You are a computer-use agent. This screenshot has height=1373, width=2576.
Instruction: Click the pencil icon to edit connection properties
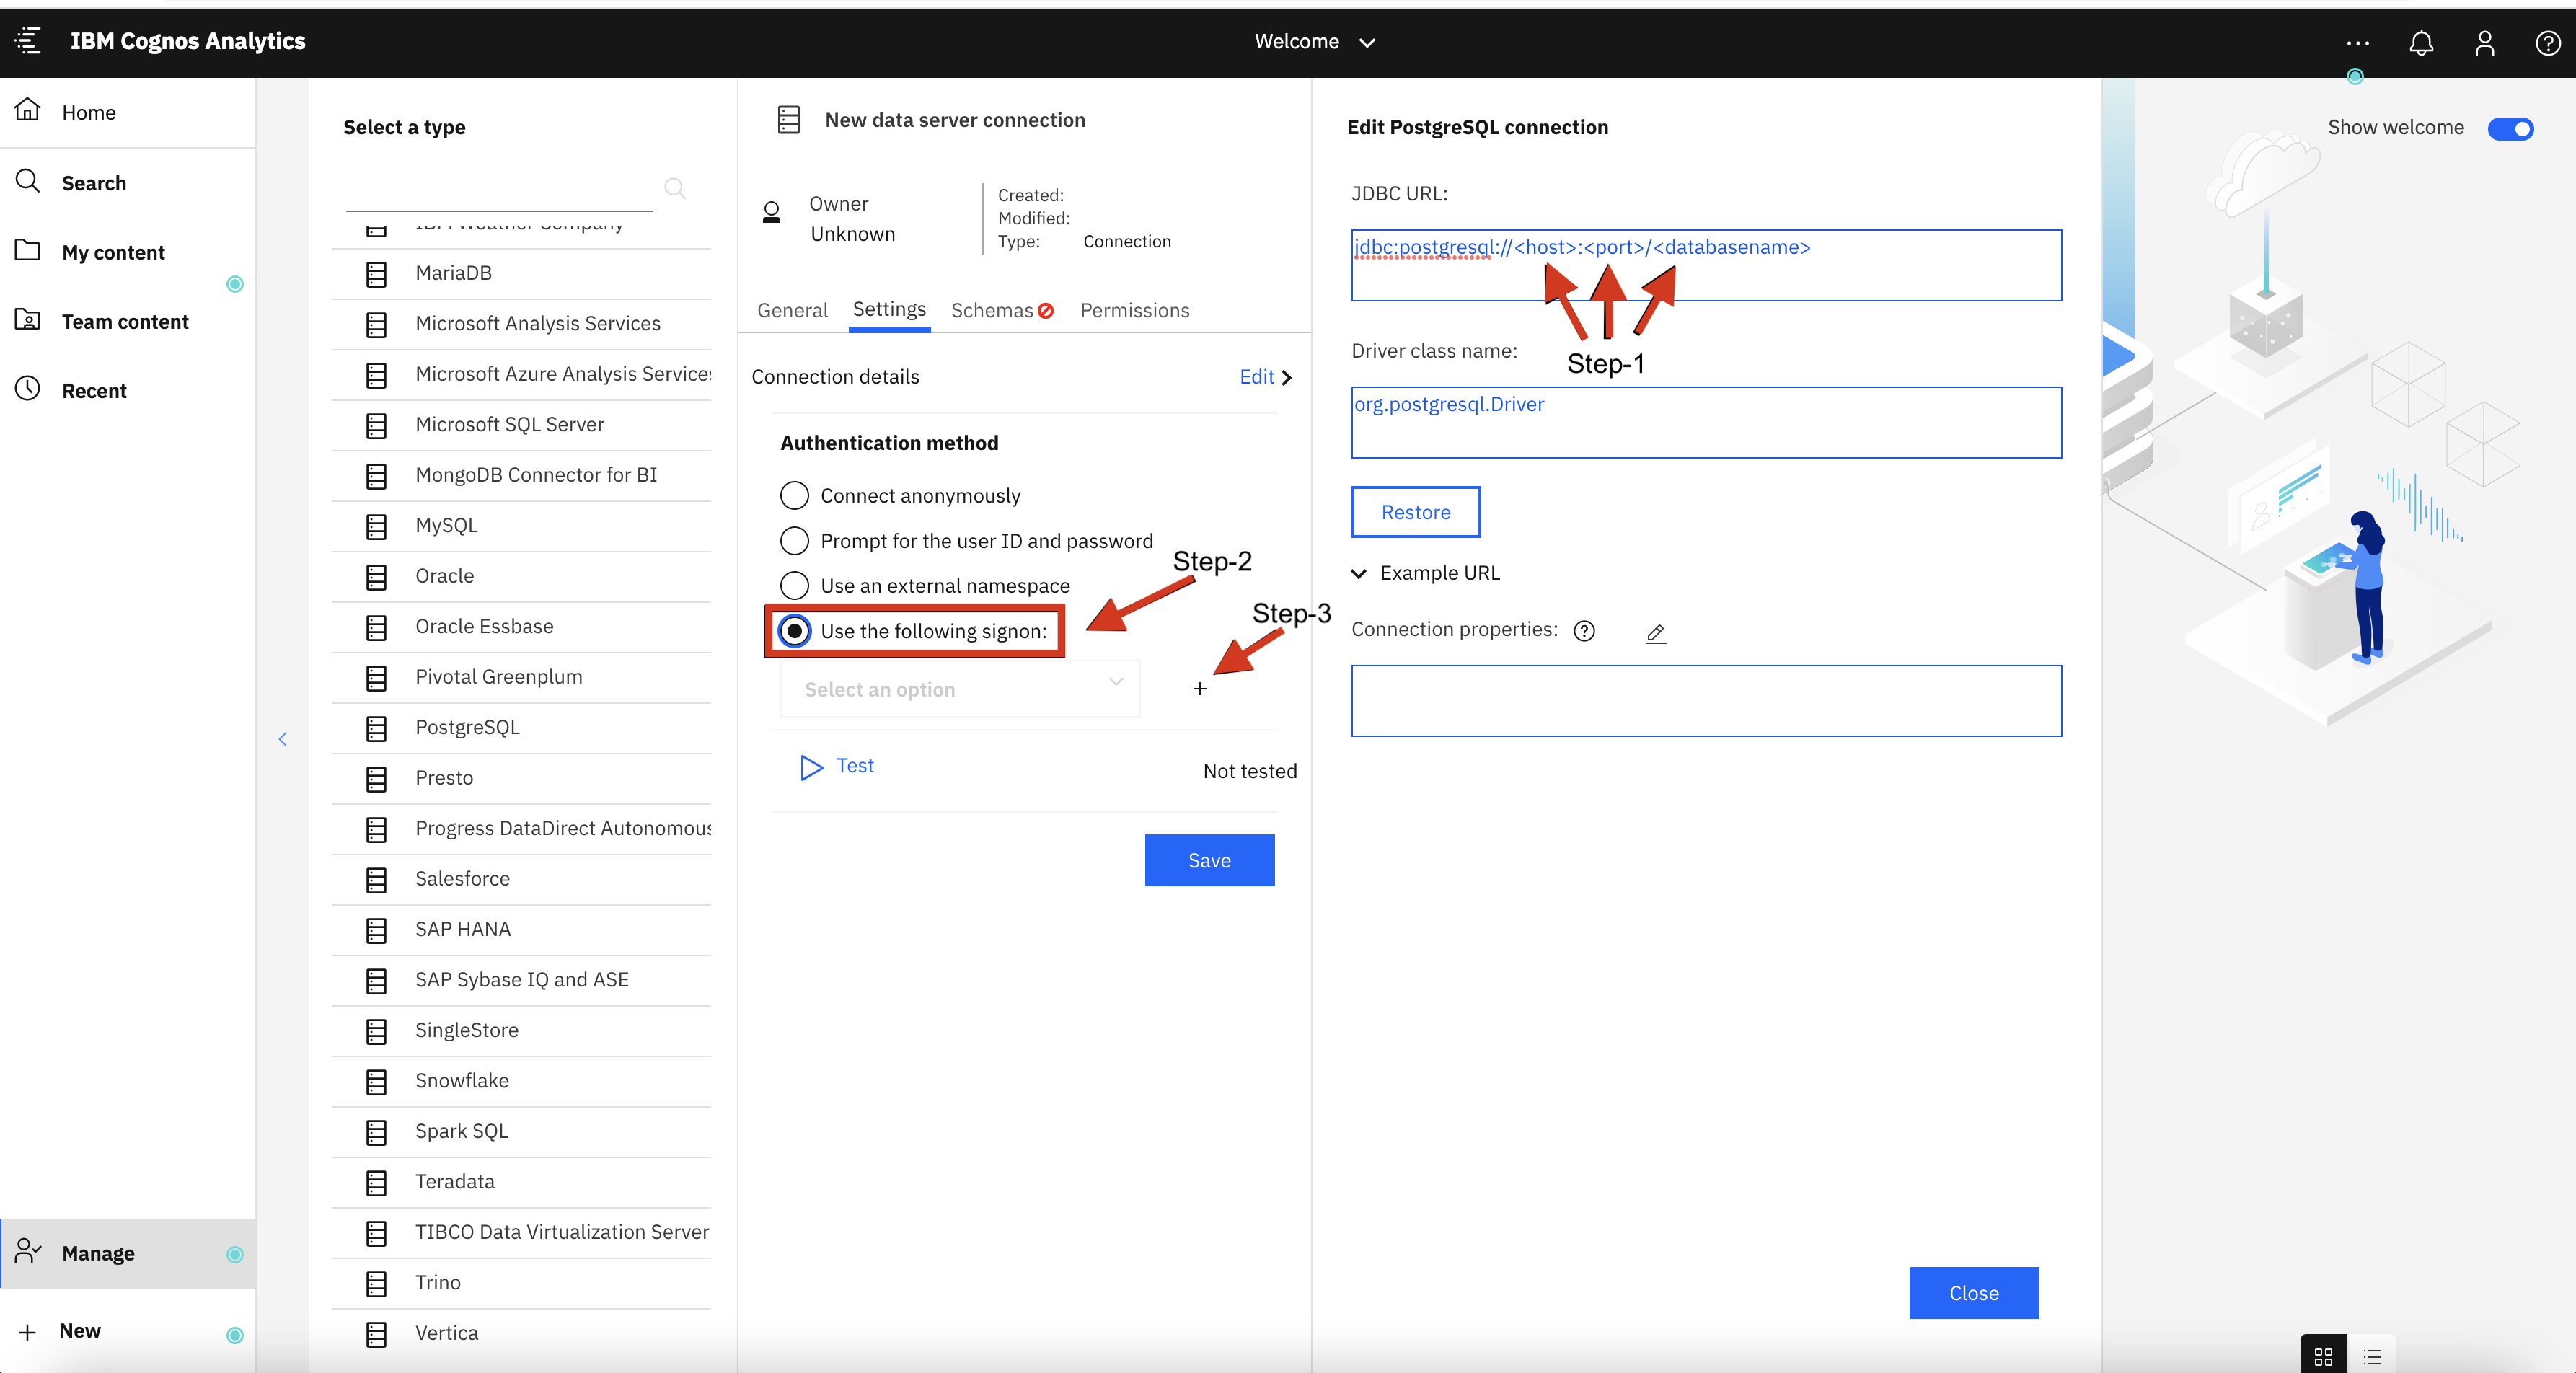coord(1656,632)
